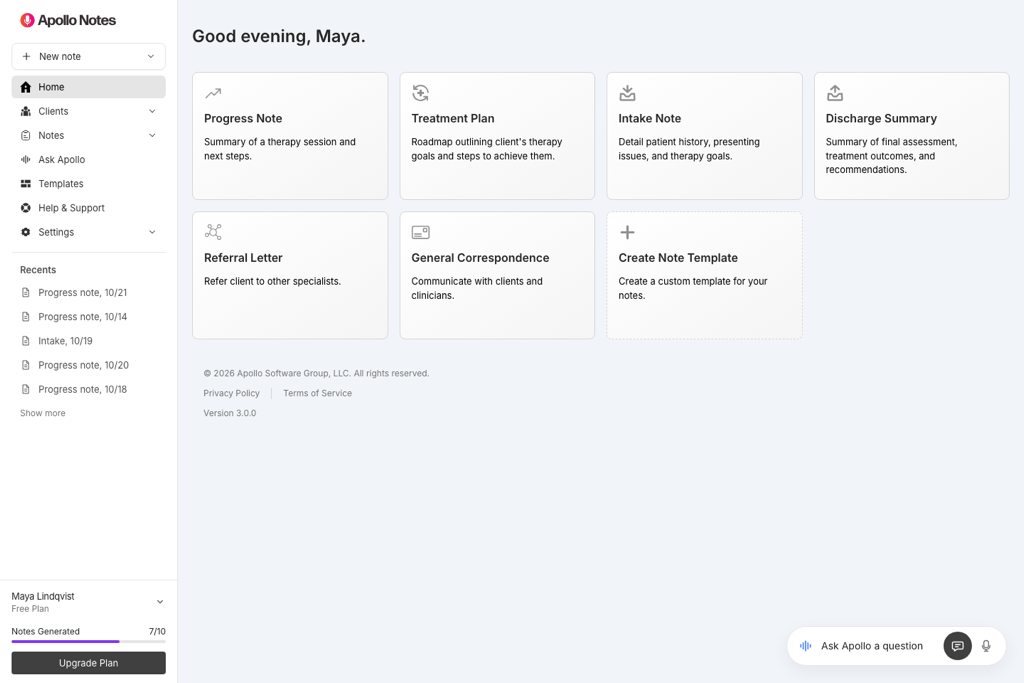
Task: Open Clients in the sidebar
Action: coord(88,111)
